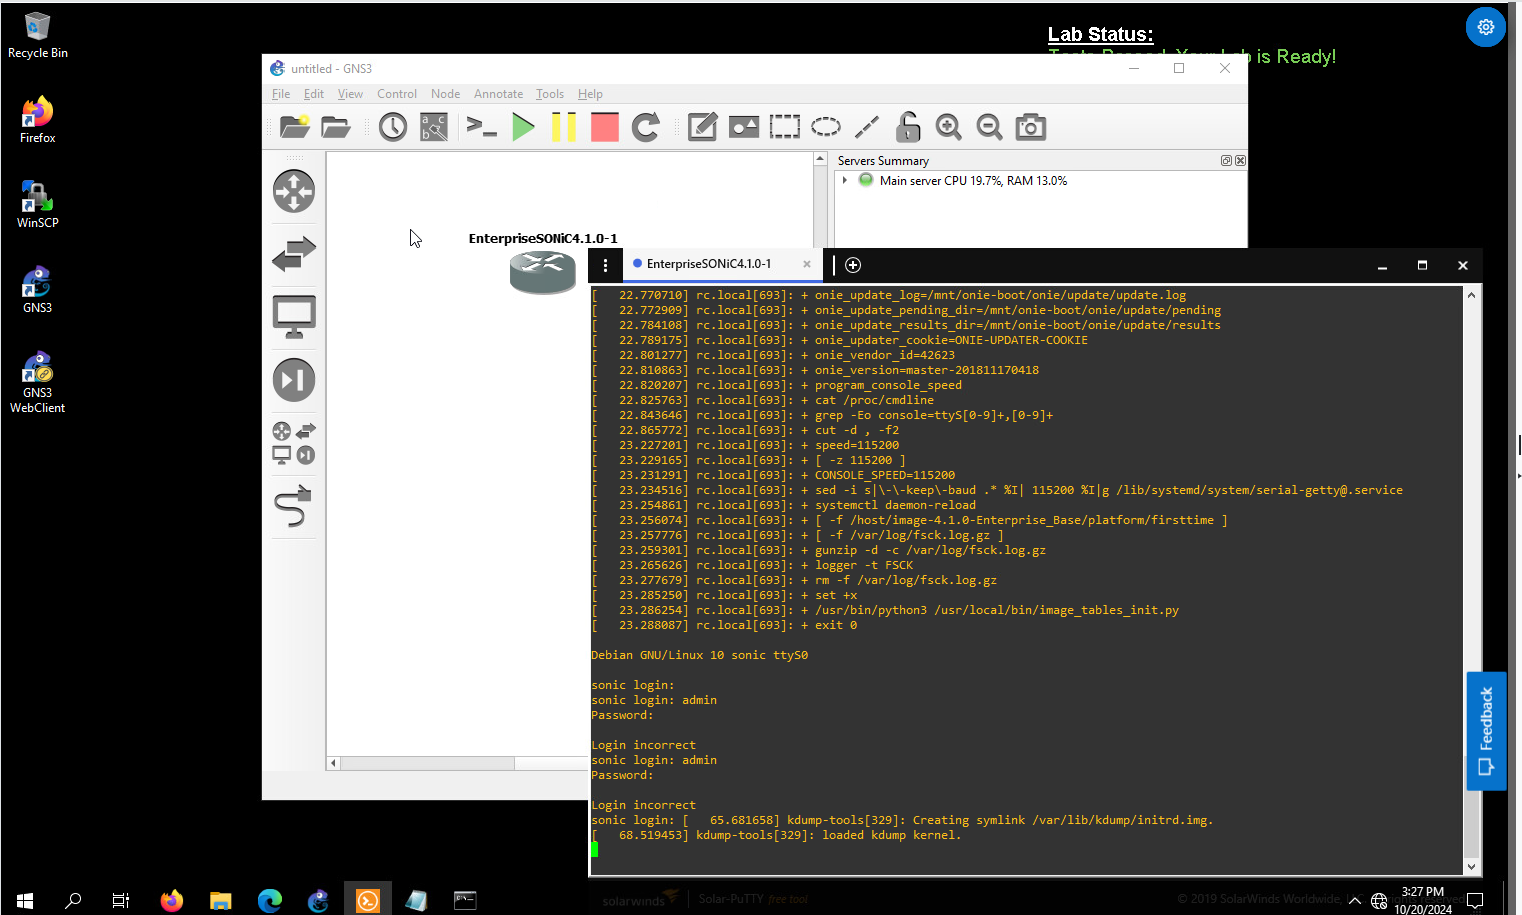This screenshot has width=1522, height=915.
Task: Toggle the lock items padlock icon
Action: pos(908,127)
